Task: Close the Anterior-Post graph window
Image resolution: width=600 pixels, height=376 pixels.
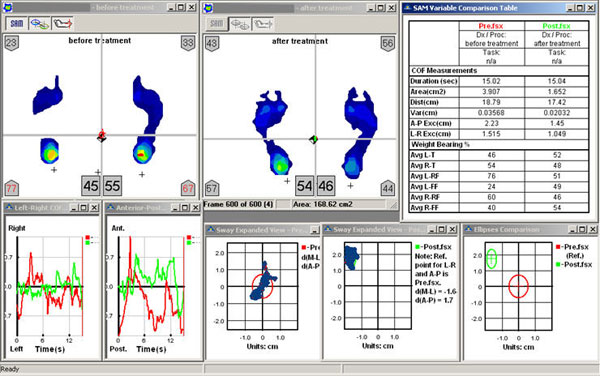Action: (x=196, y=208)
